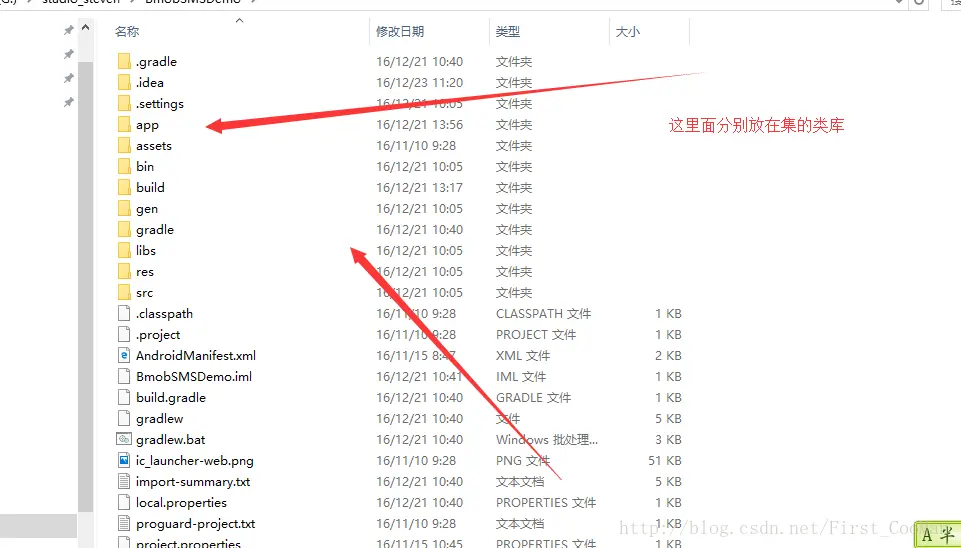
Task: Click the 大小 column header
Action: coord(627,32)
